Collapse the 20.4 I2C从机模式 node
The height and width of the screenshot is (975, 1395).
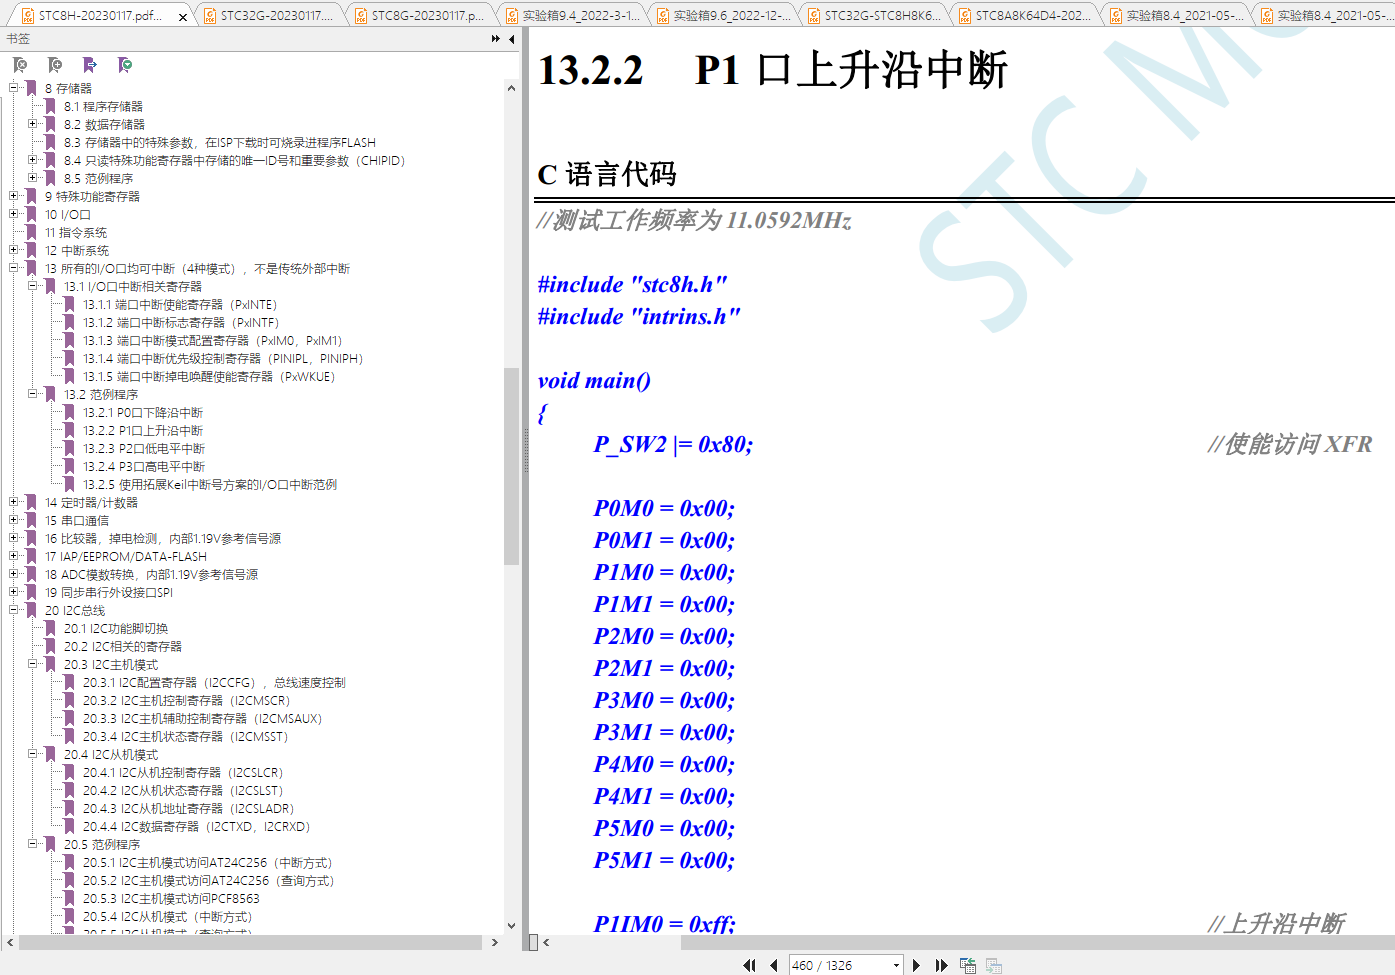(33, 754)
